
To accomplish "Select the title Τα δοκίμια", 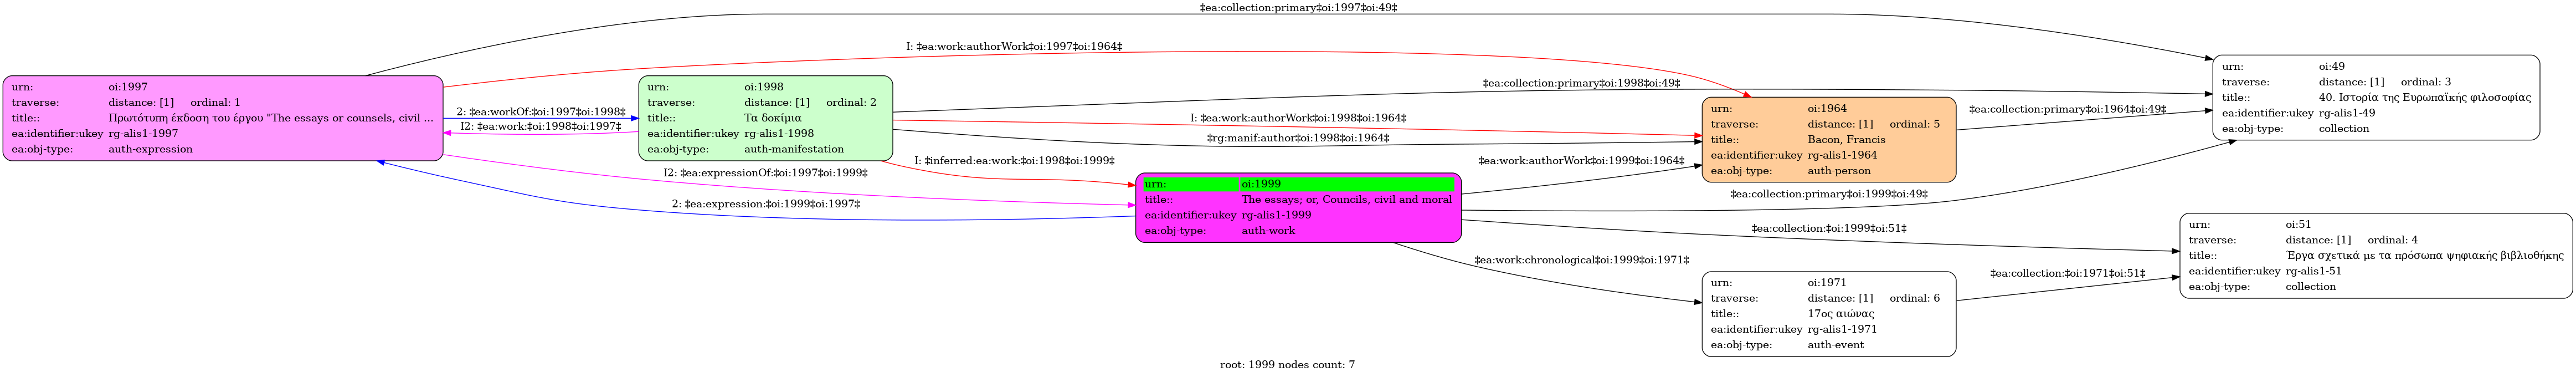I will [773, 118].
